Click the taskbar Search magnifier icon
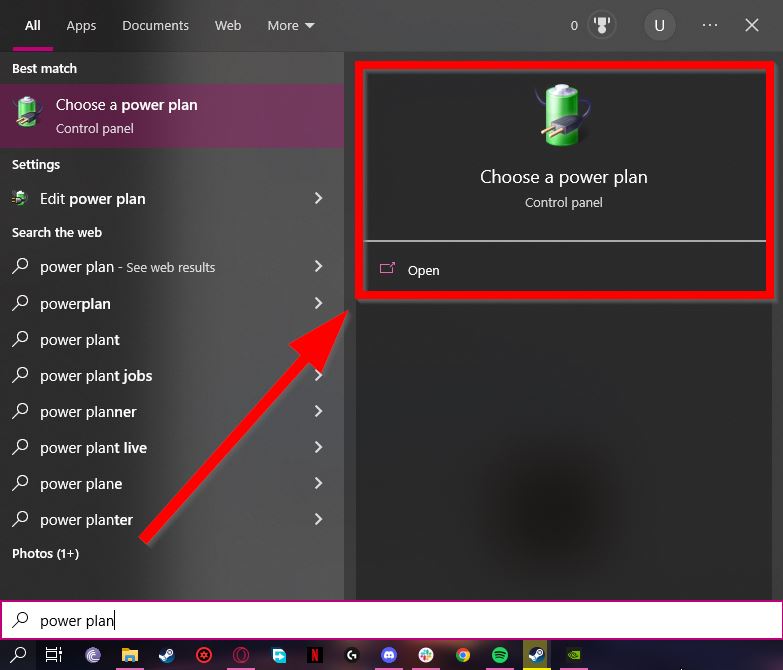The height and width of the screenshot is (670, 783). (x=18, y=654)
